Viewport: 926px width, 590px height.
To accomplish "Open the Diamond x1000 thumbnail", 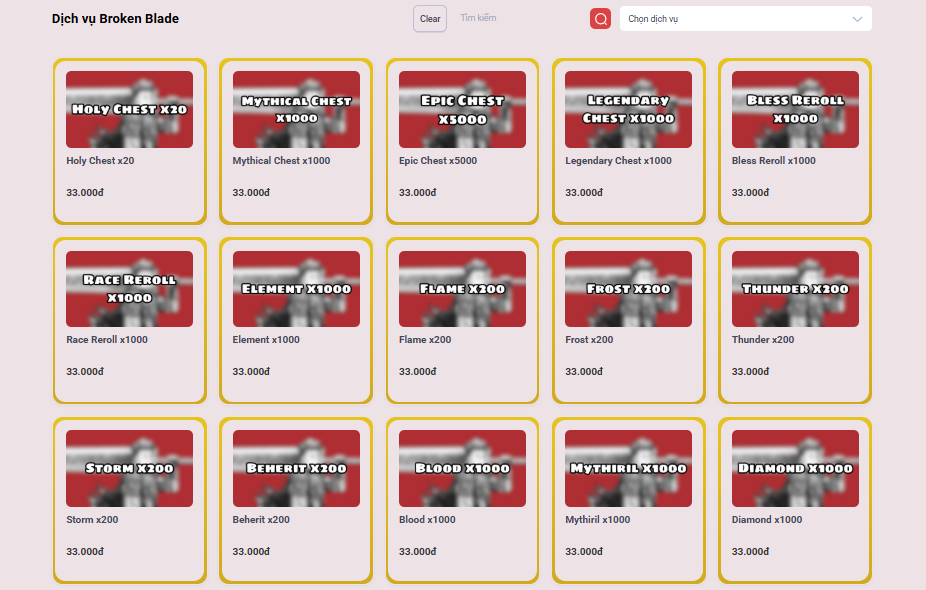I will pos(795,468).
